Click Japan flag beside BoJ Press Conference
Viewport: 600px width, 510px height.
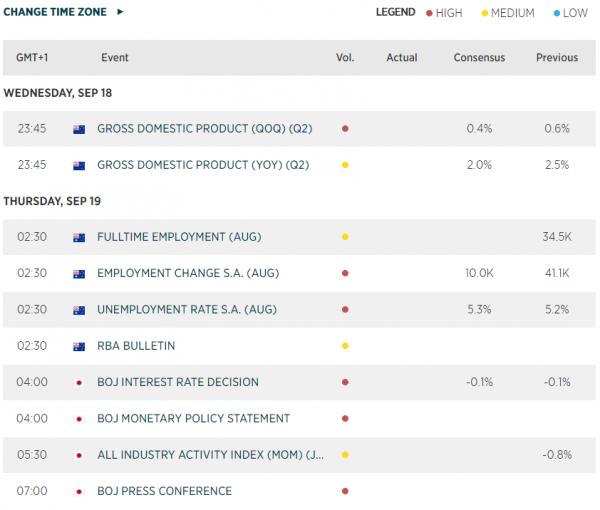click(79, 491)
